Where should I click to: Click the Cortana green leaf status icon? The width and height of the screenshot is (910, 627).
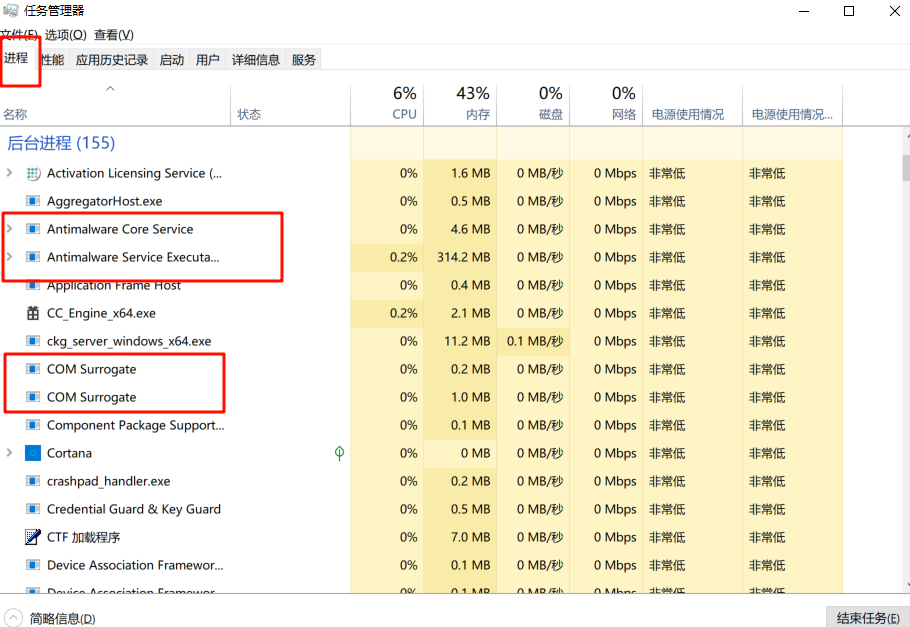click(x=339, y=453)
